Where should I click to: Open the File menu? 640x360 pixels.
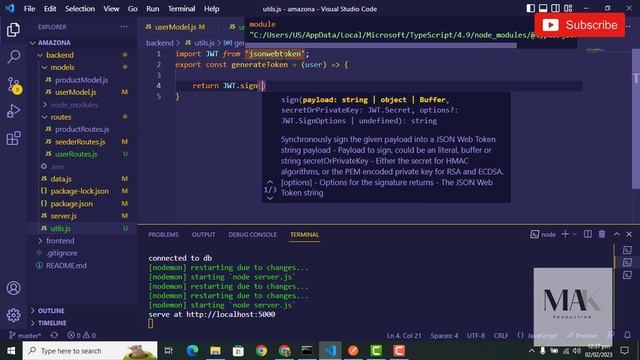coord(29,9)
